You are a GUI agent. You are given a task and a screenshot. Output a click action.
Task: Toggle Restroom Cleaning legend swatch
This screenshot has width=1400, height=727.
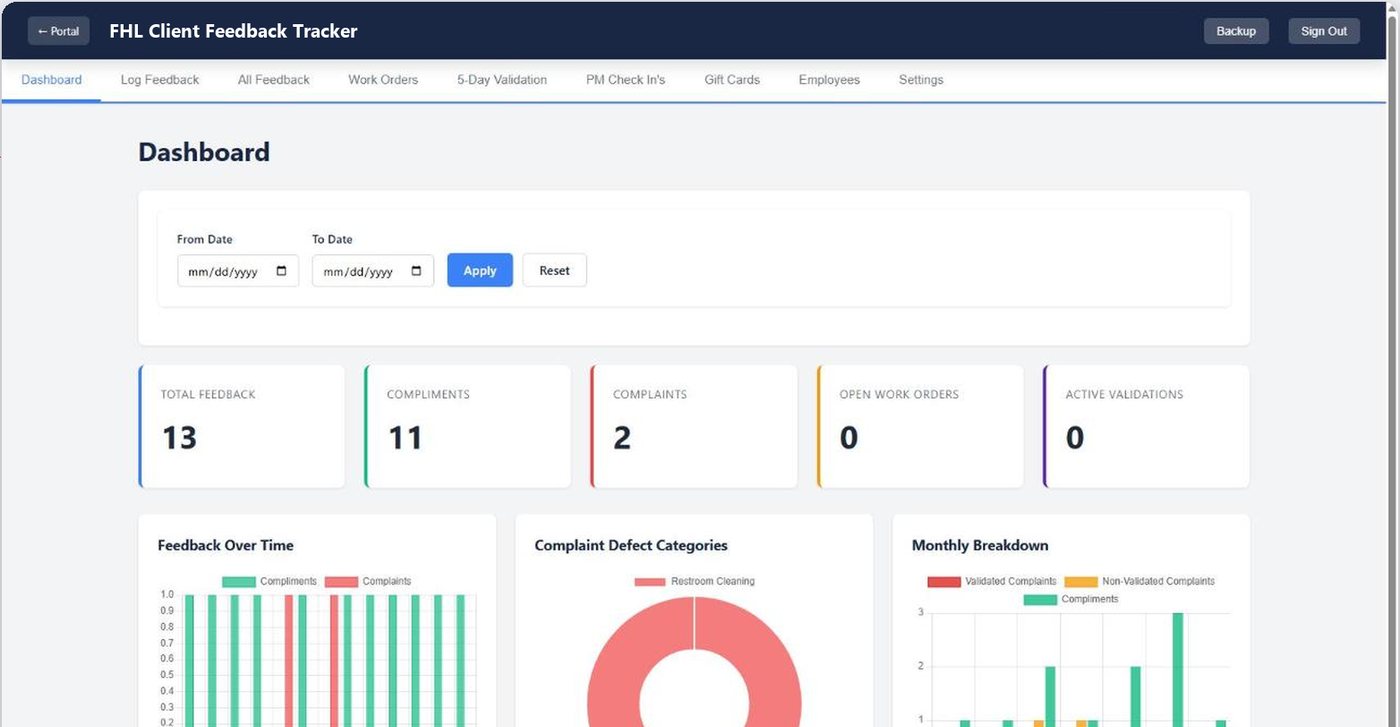coord(650,581)
